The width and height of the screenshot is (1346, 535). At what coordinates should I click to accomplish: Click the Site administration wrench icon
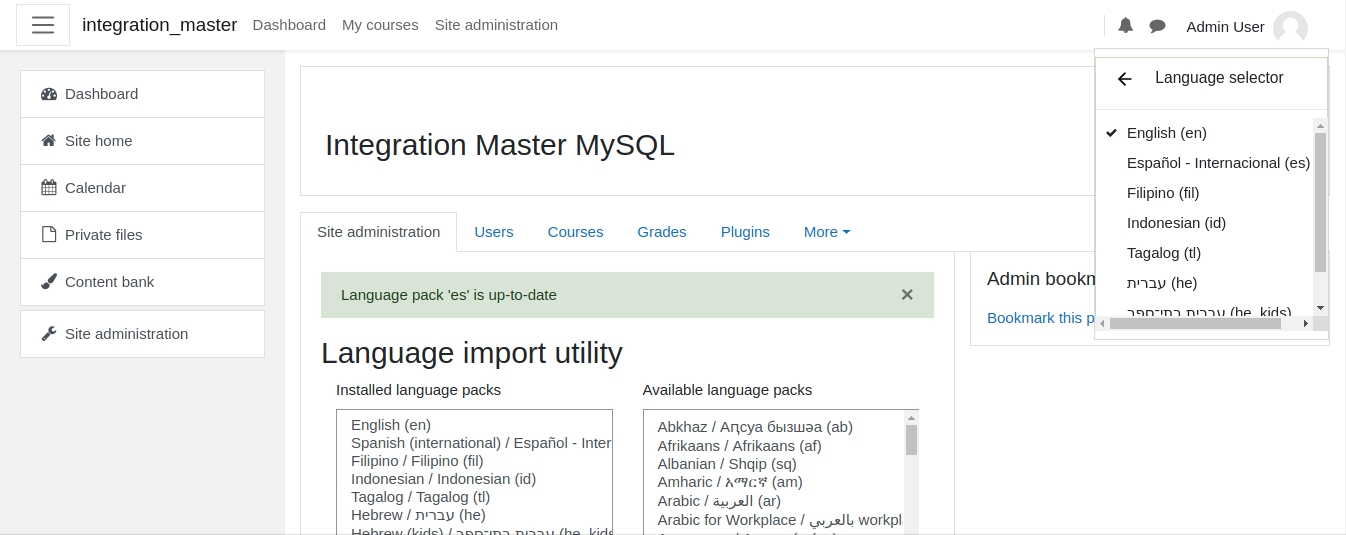click(x=49, y=334)
